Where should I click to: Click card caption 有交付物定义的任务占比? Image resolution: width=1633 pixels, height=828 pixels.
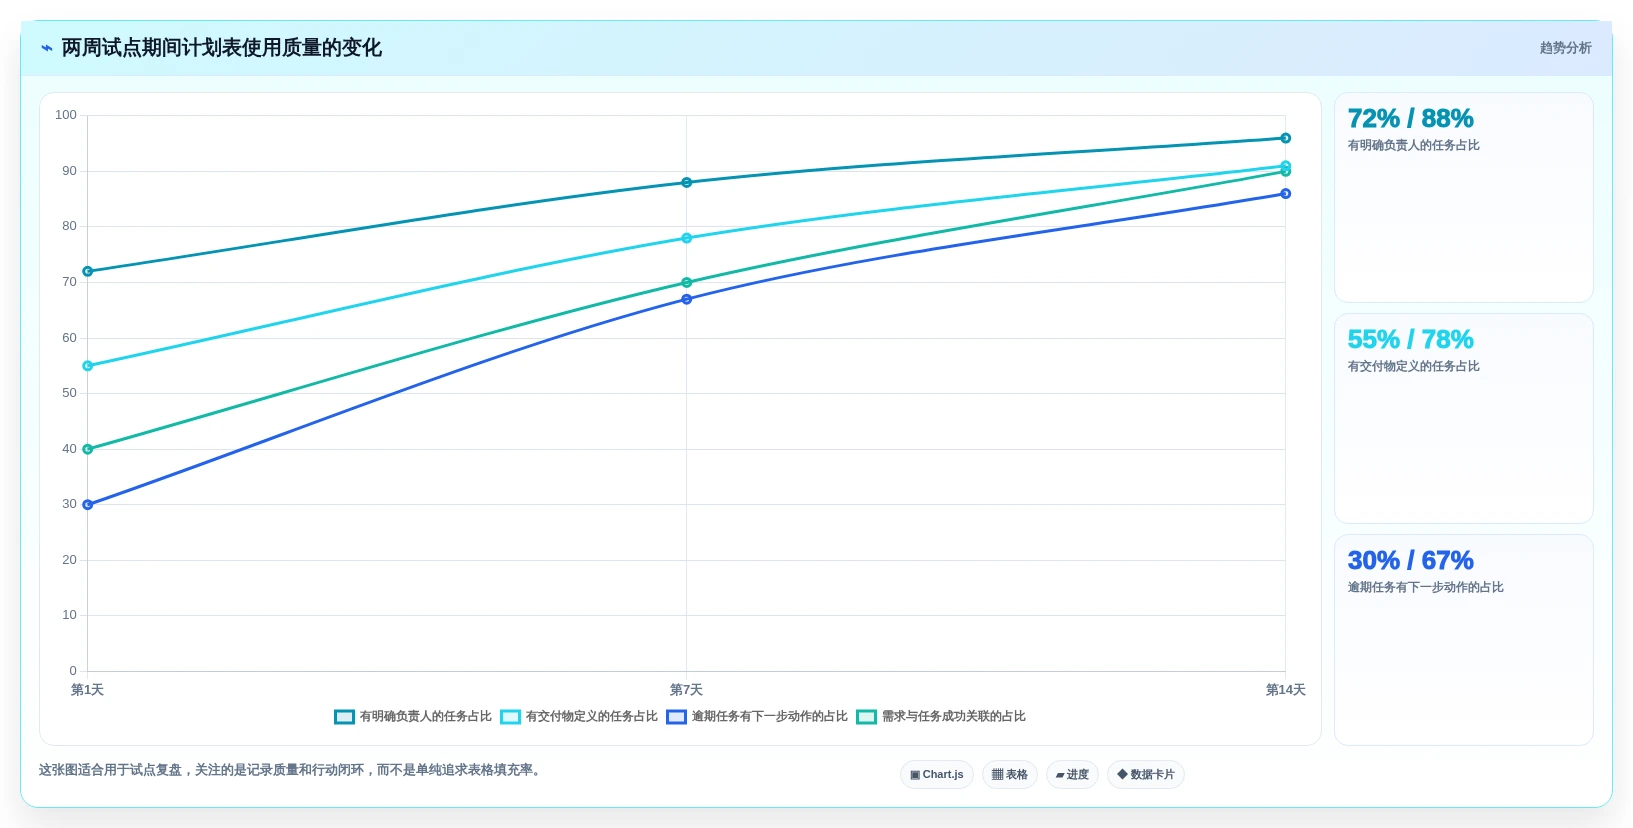coord(1414,367)
